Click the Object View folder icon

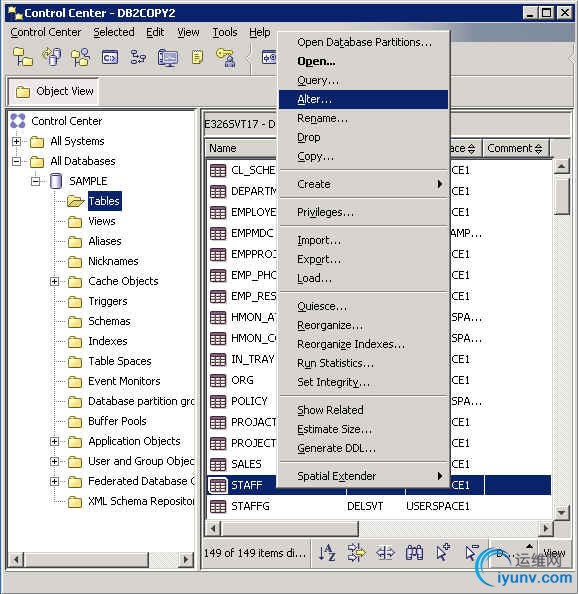pyautogui.click(x=23, y=91)
